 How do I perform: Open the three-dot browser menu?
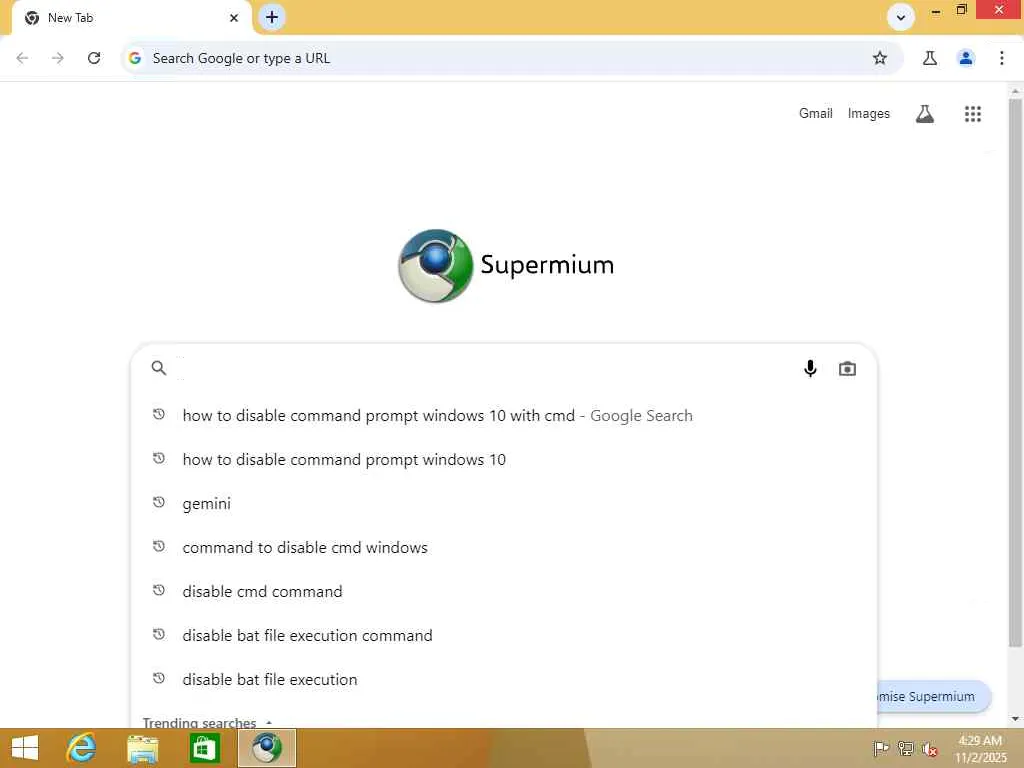click(x=1002, y=58)
